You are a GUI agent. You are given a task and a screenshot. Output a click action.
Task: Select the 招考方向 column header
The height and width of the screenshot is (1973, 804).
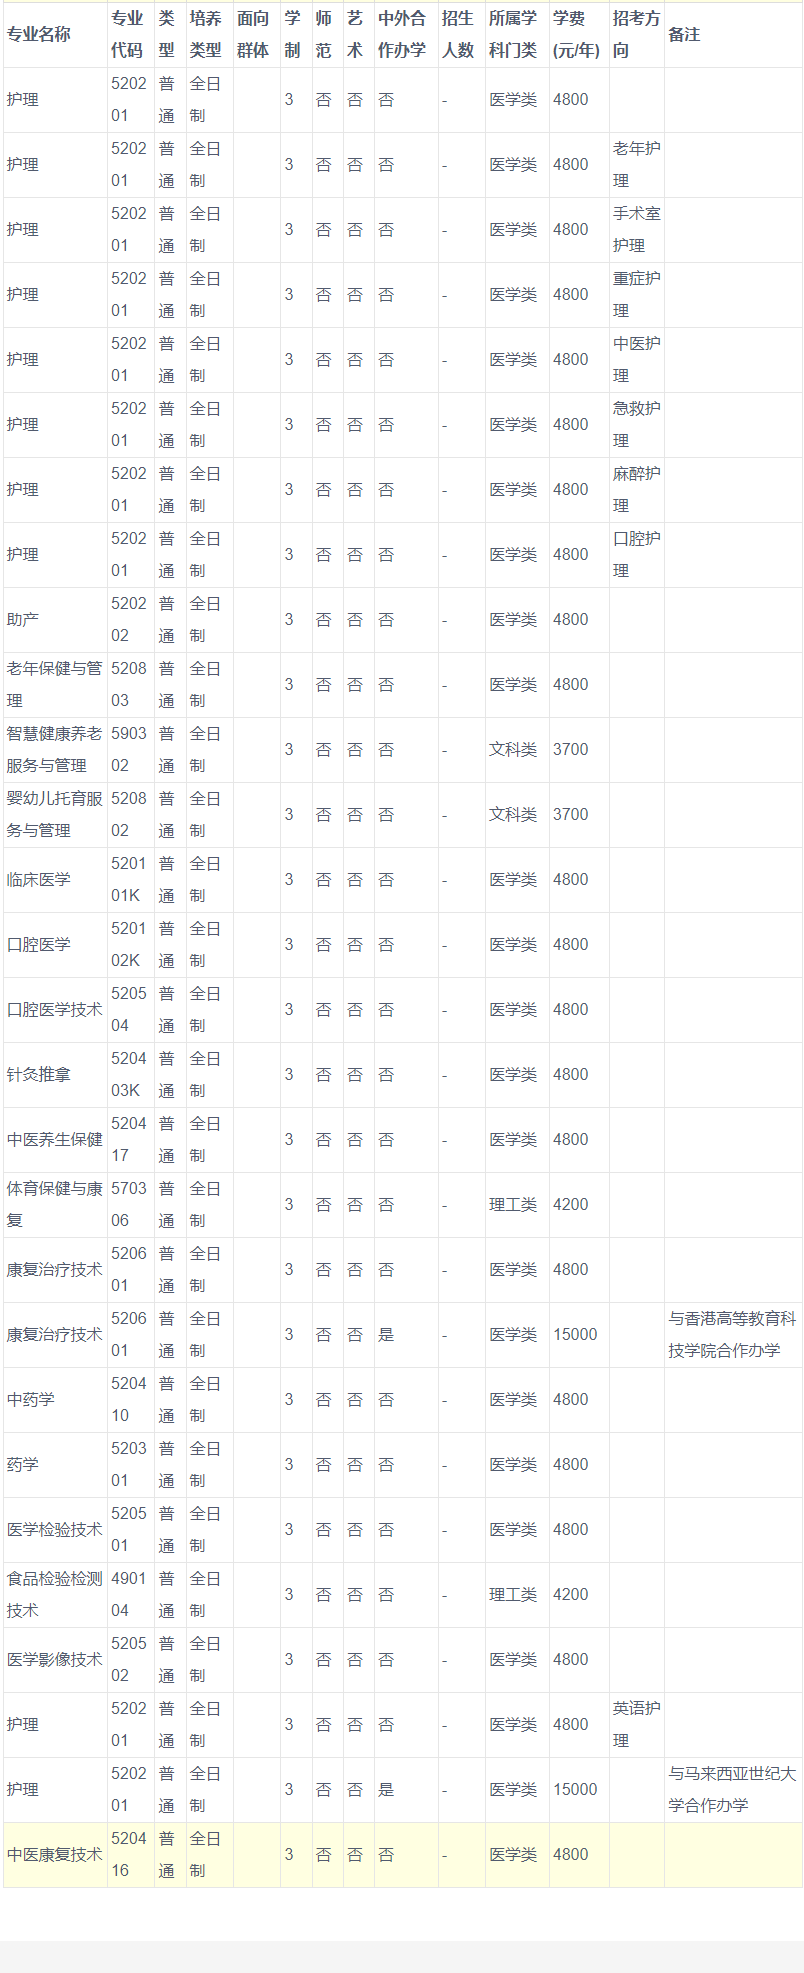[636, 34]
